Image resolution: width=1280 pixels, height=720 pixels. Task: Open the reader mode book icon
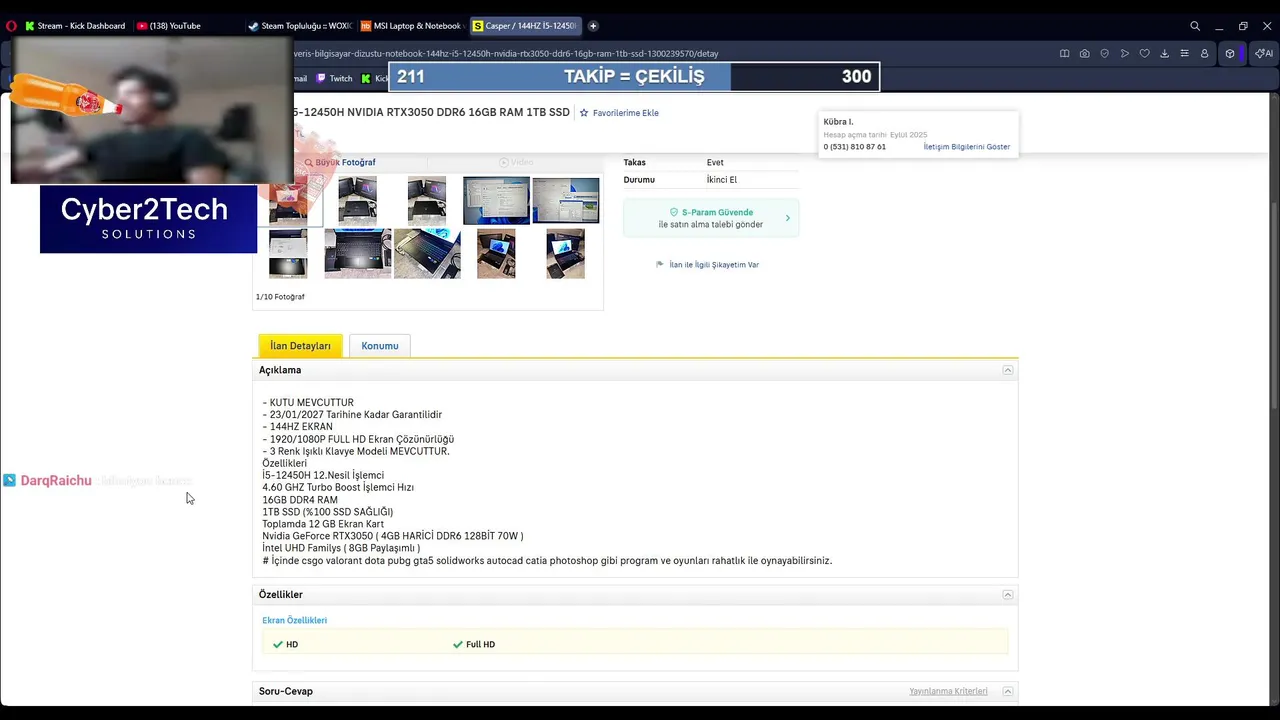pos(1065,53)
